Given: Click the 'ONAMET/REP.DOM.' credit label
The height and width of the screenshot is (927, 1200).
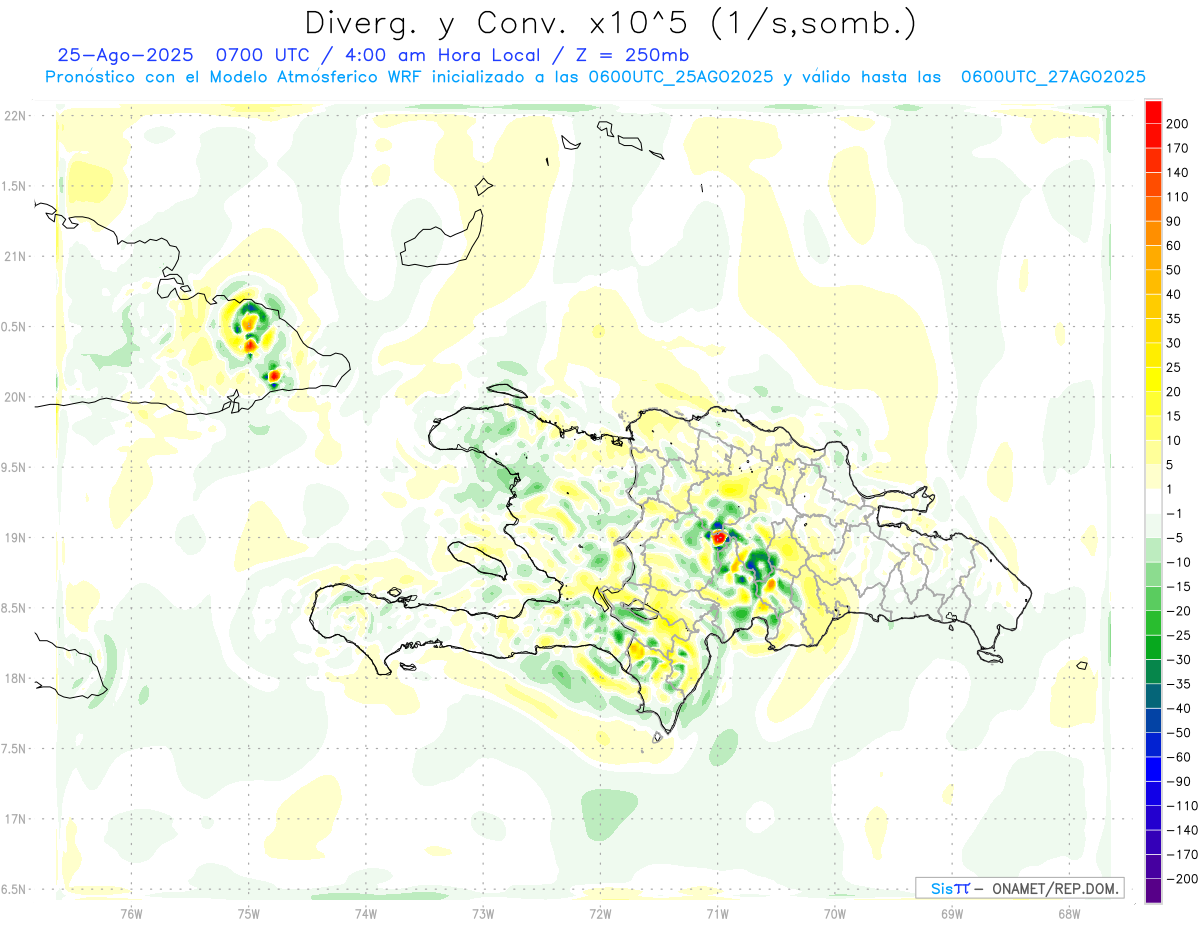Looking at the screenshot, I should pos(1057,888).
